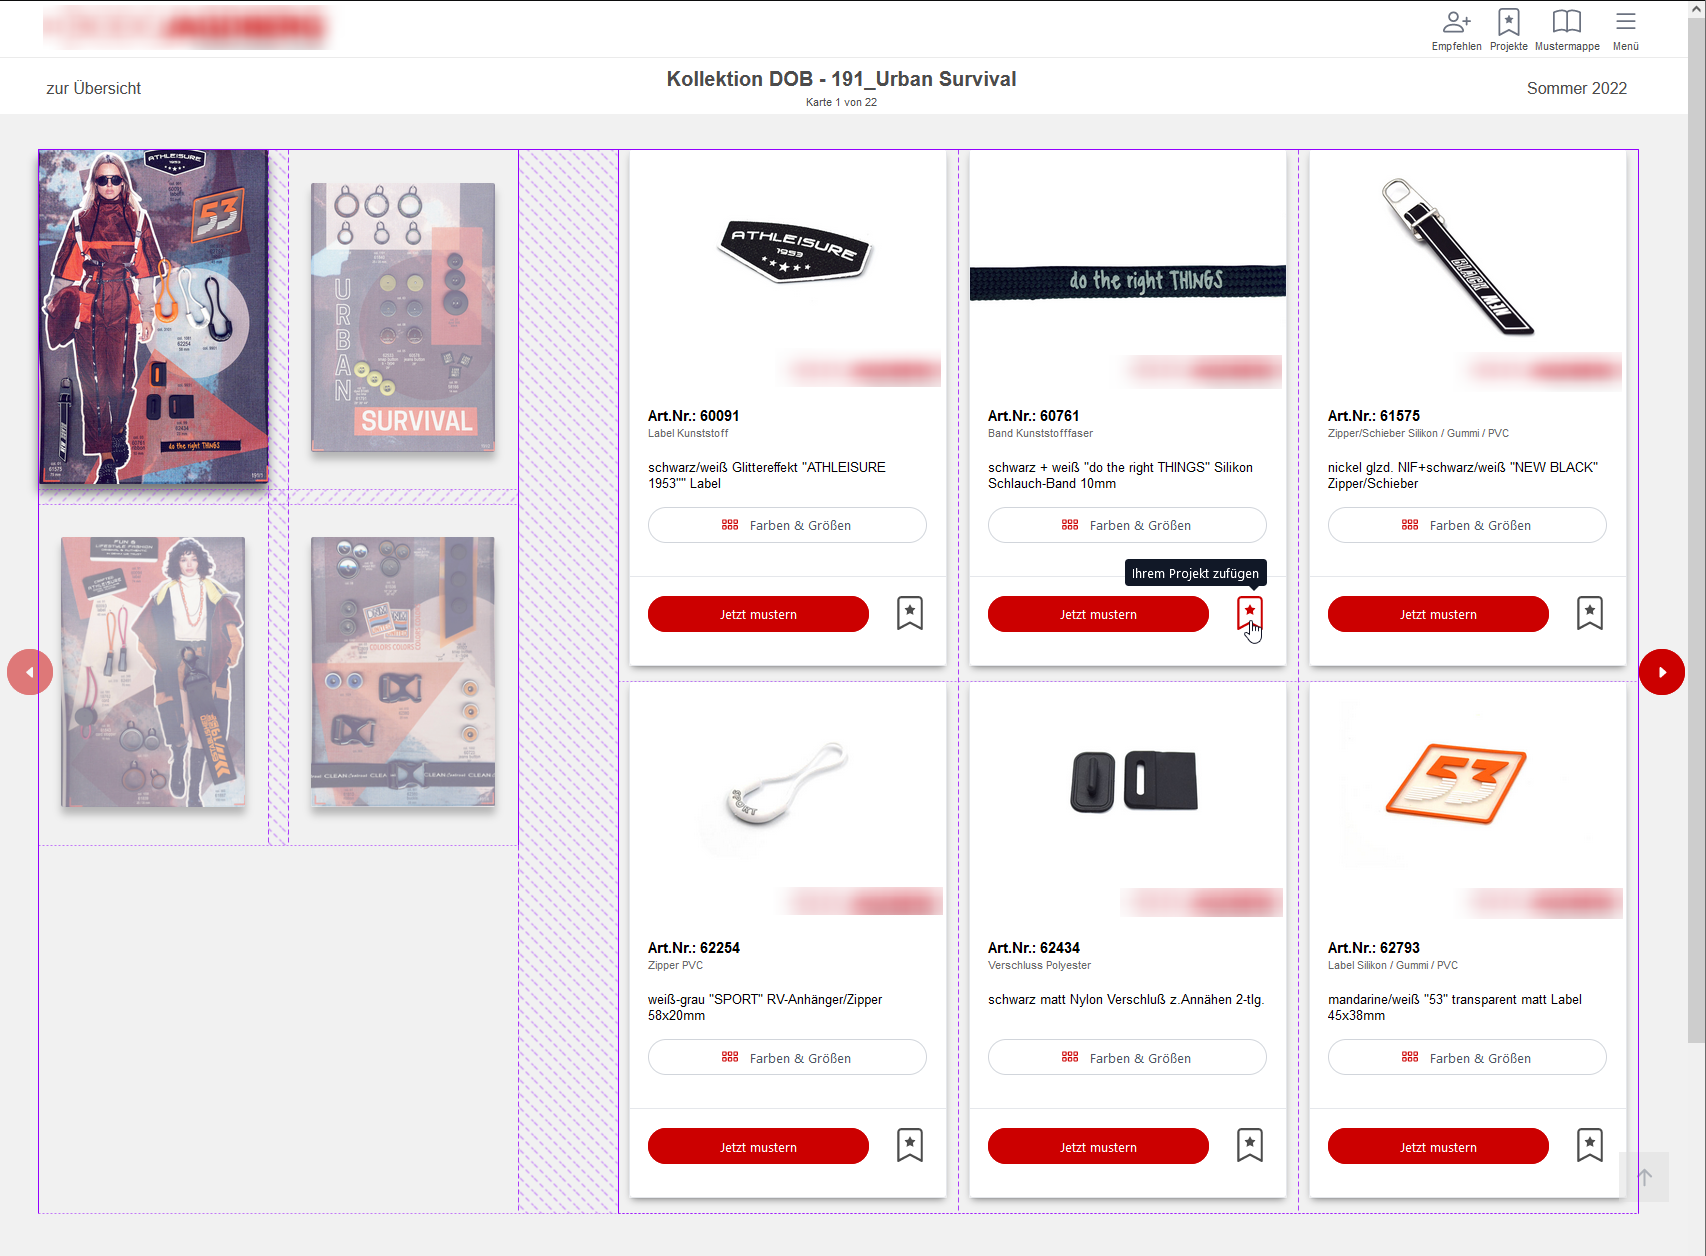
Task: Click Jetzt mustern for article 62793
Action: click(x=1438, y=1146)
